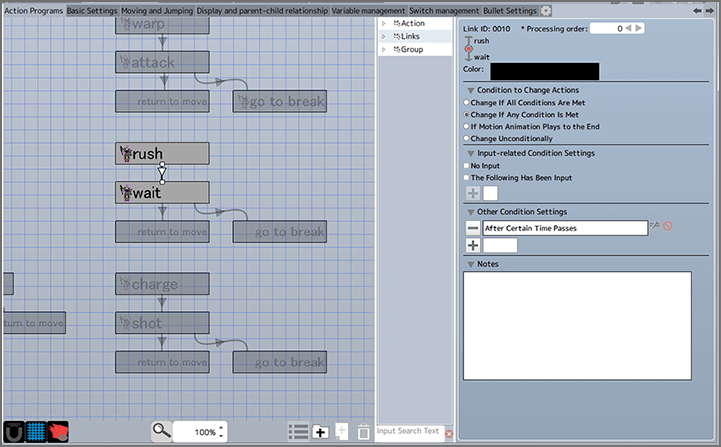Collapse Other Condition Settings section
Viewport: 721px width, 447px height.
point(471,212)
